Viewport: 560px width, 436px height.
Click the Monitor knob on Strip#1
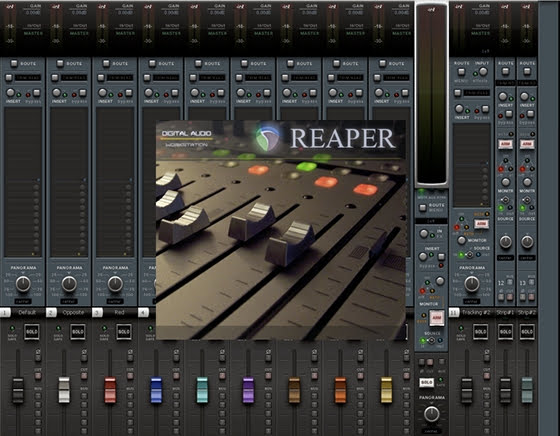tap(505, 182)
